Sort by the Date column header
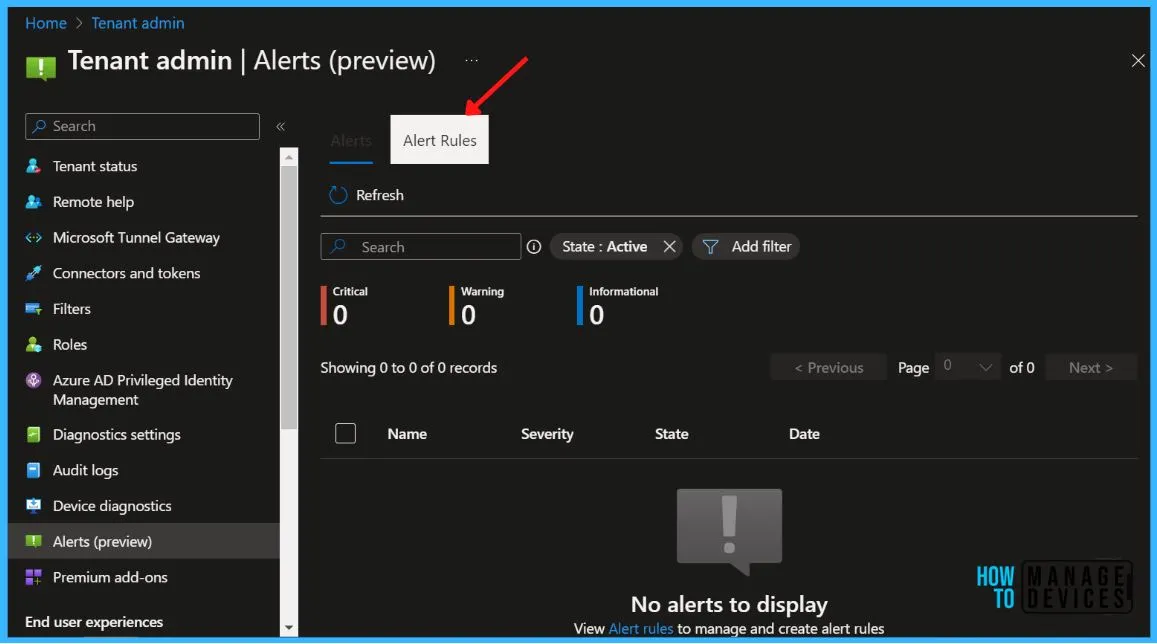Screen dimensions: 1157x644 tap(804, 434)
